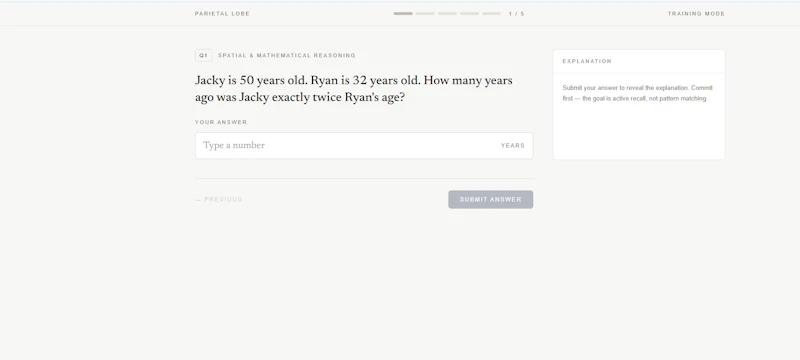Click 'Spatial & Mathematical Reasoning' category label

(287, 56)
